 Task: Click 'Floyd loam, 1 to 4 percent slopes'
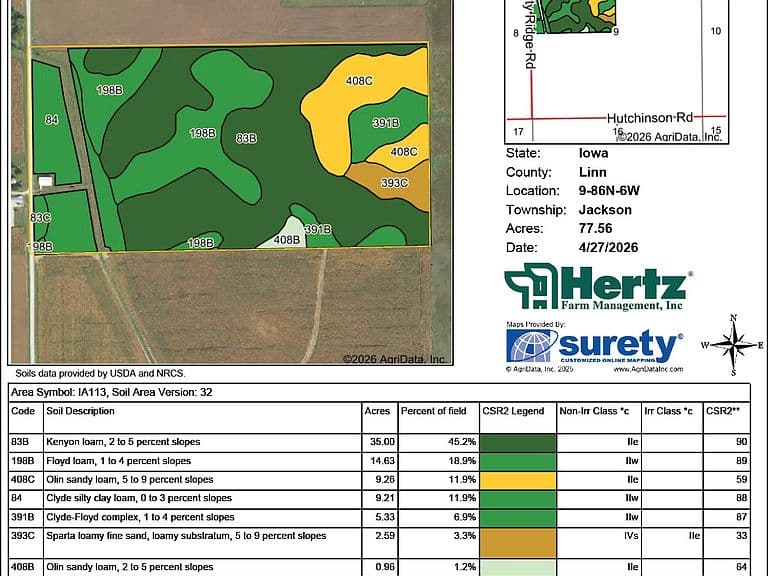point(119,461)
